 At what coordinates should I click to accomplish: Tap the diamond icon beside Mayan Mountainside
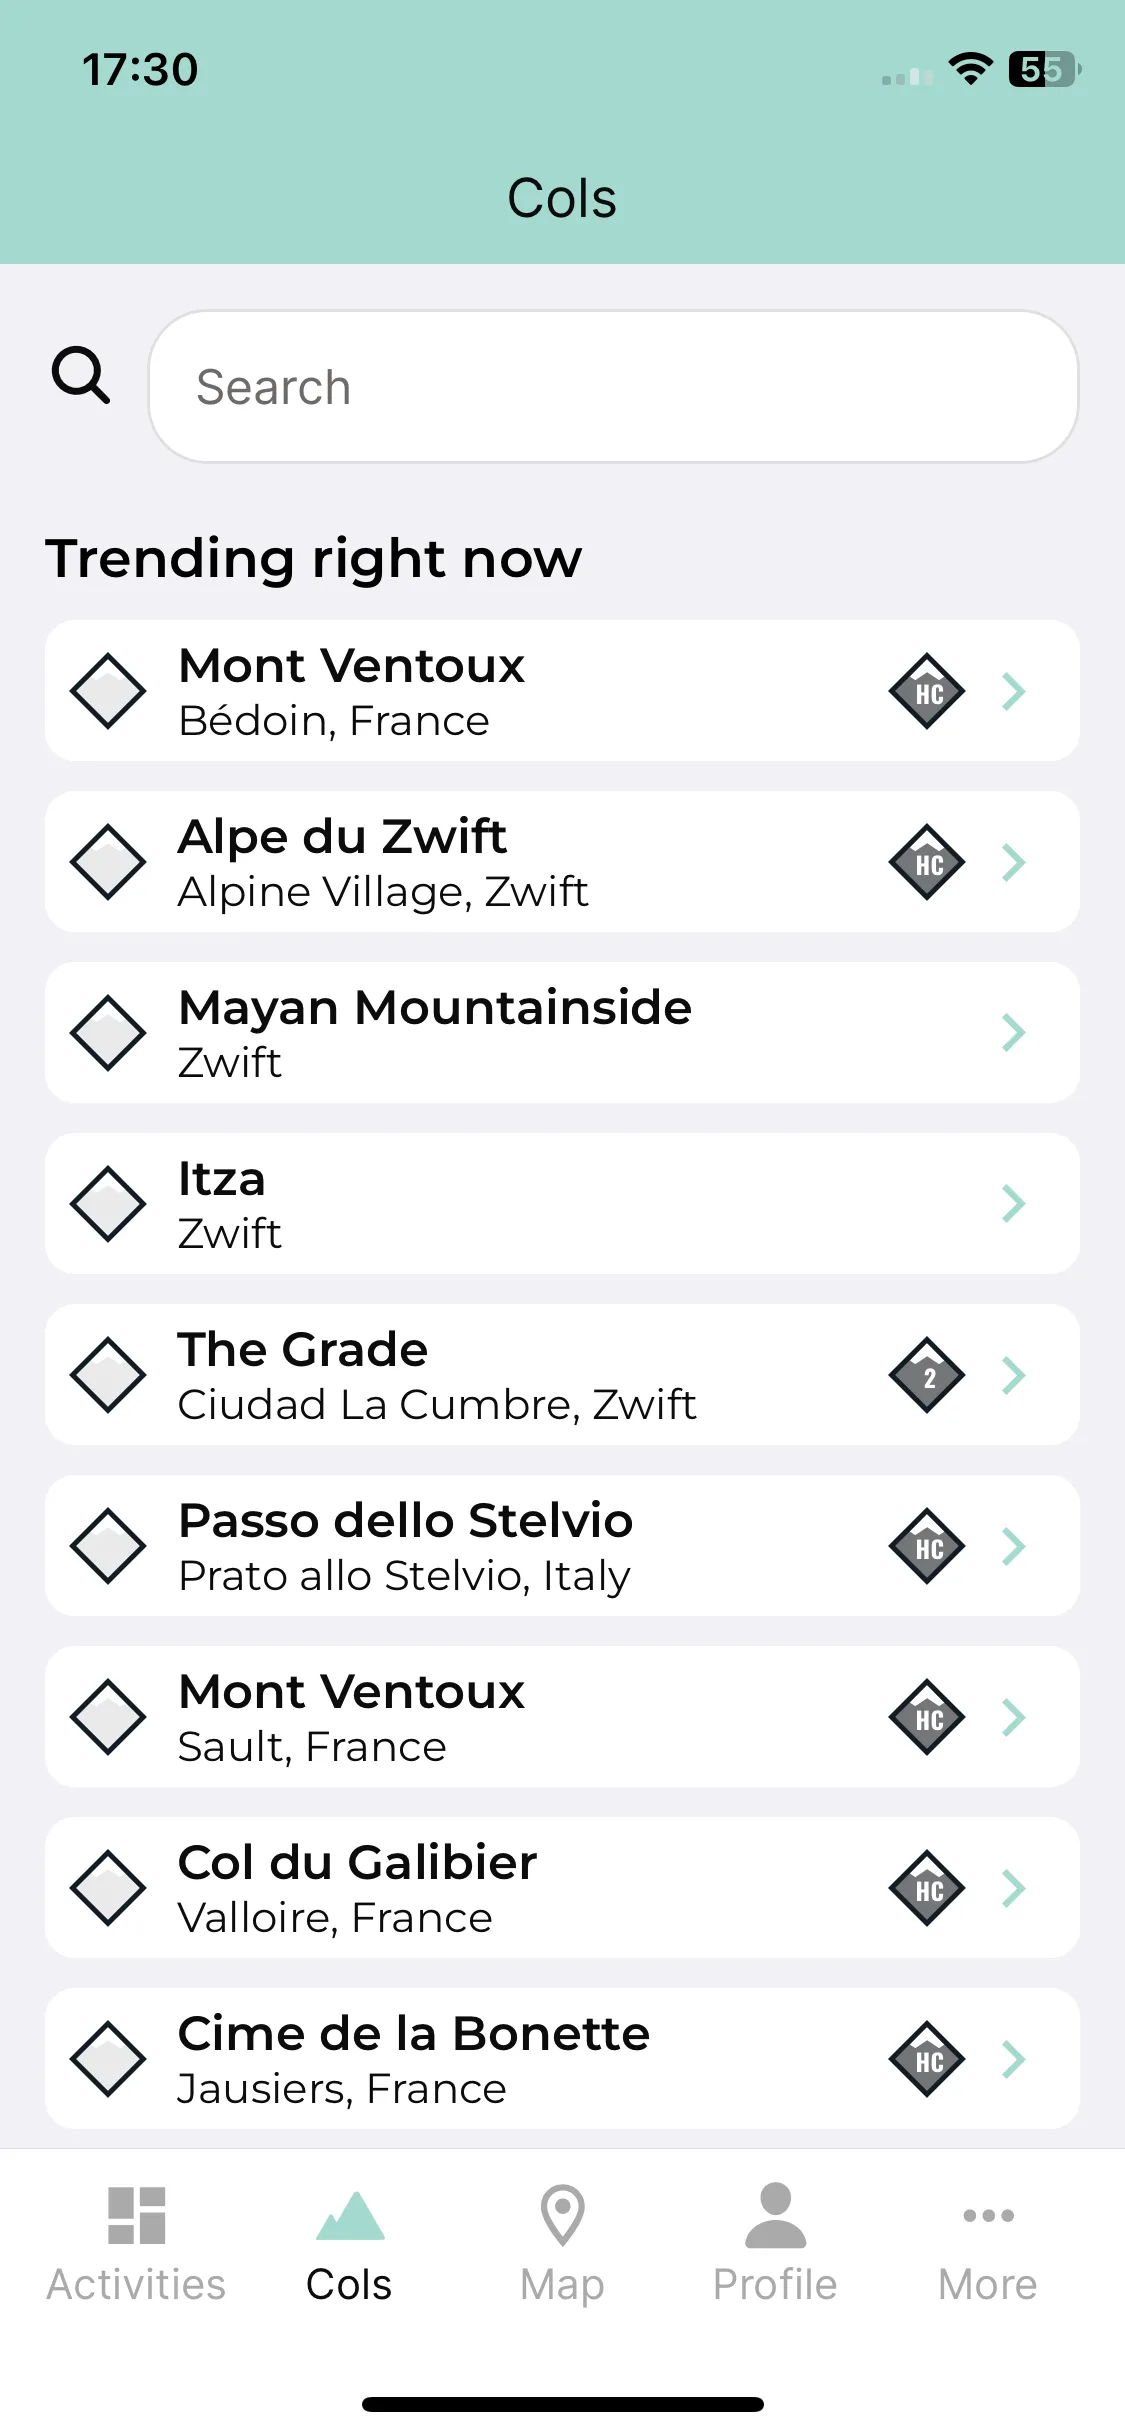(108, 1033)
